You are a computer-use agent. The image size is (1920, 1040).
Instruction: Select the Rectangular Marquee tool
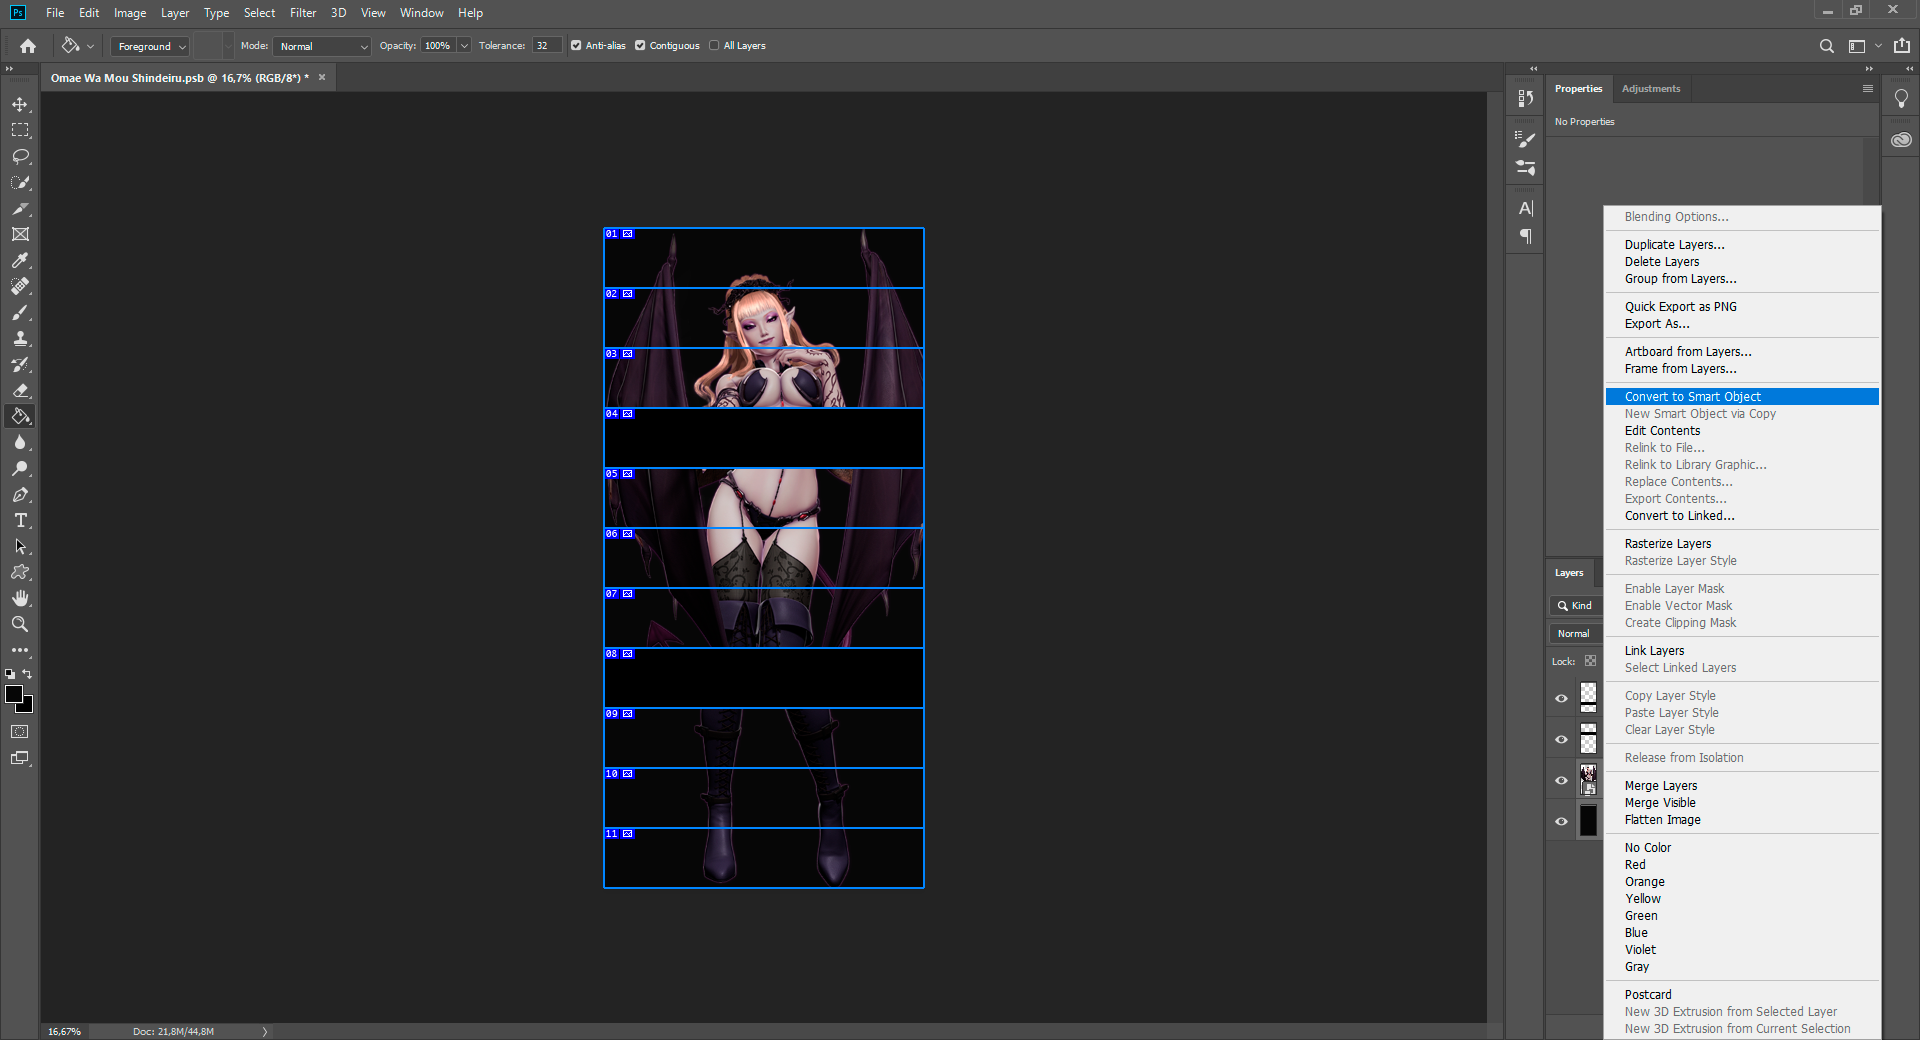20,130
